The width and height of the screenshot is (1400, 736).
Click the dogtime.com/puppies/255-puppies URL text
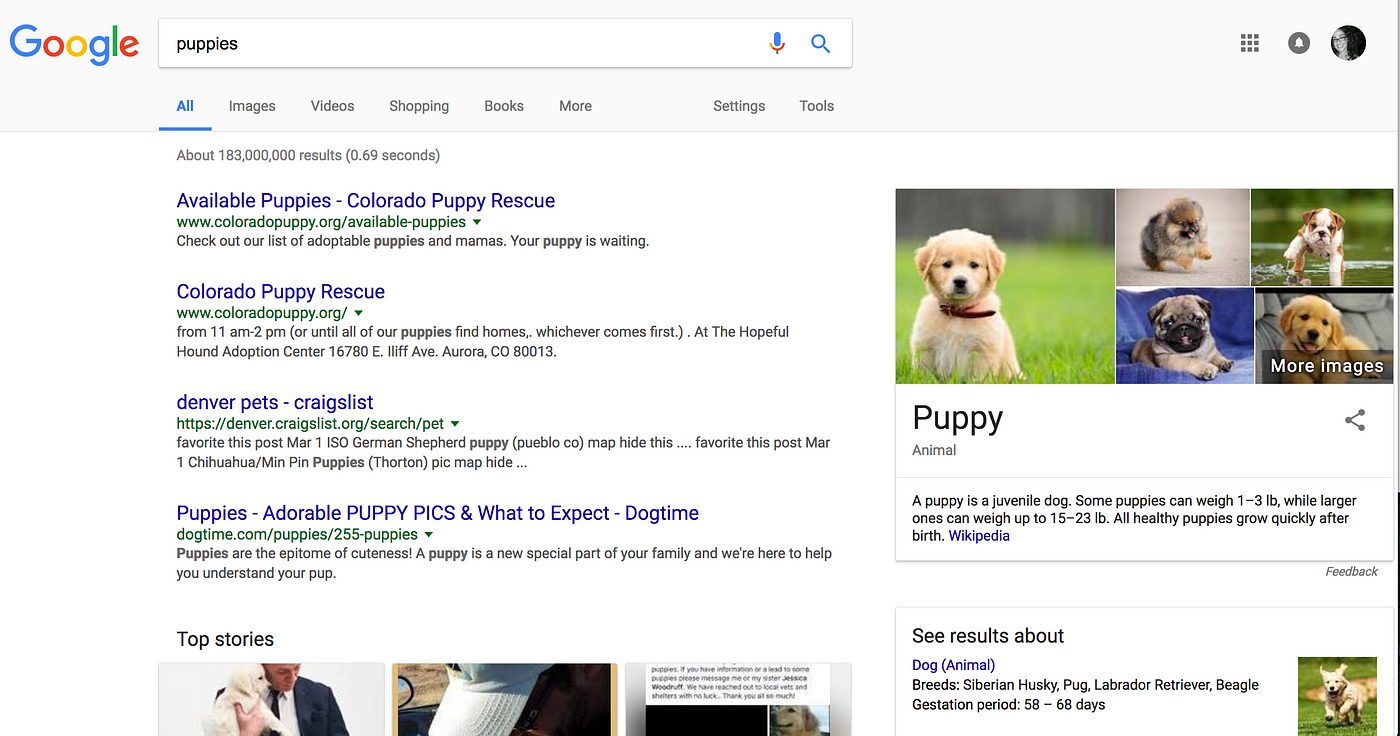pos(297,535)
